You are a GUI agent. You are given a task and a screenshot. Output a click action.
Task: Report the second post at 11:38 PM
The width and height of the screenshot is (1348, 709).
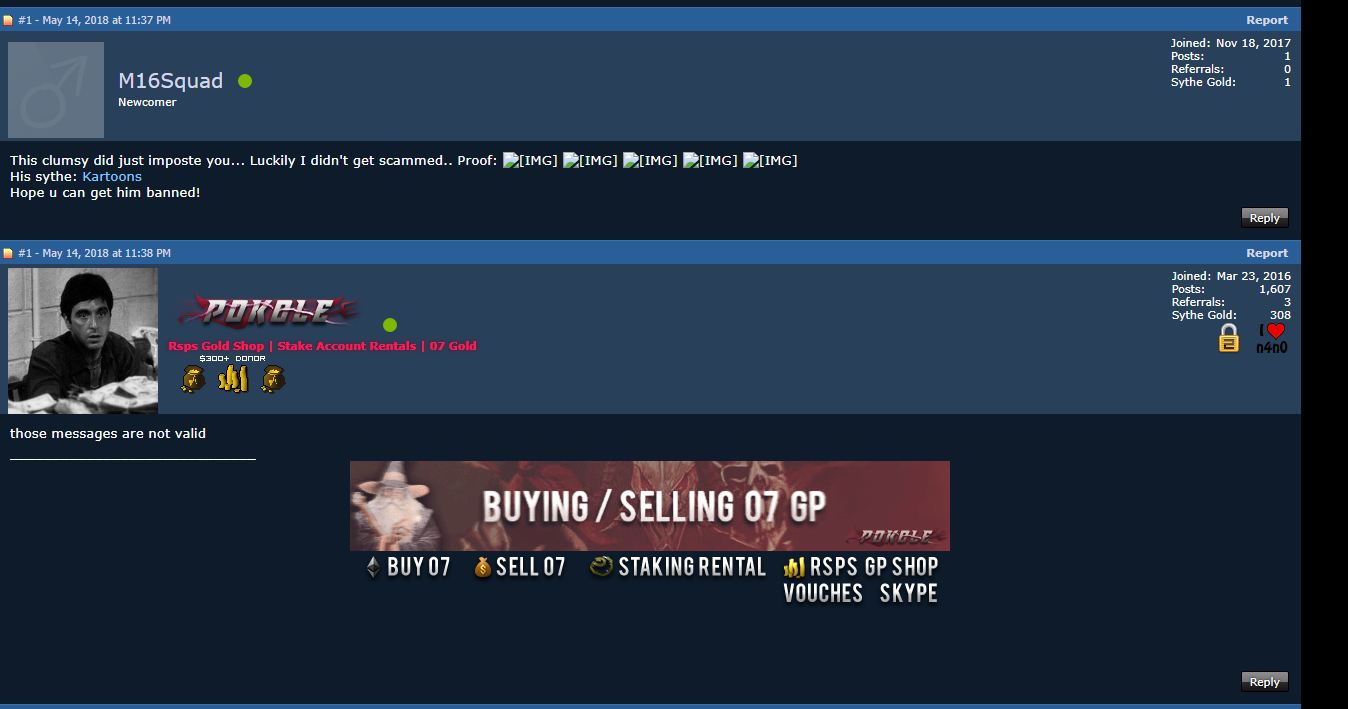[1267, 253]
